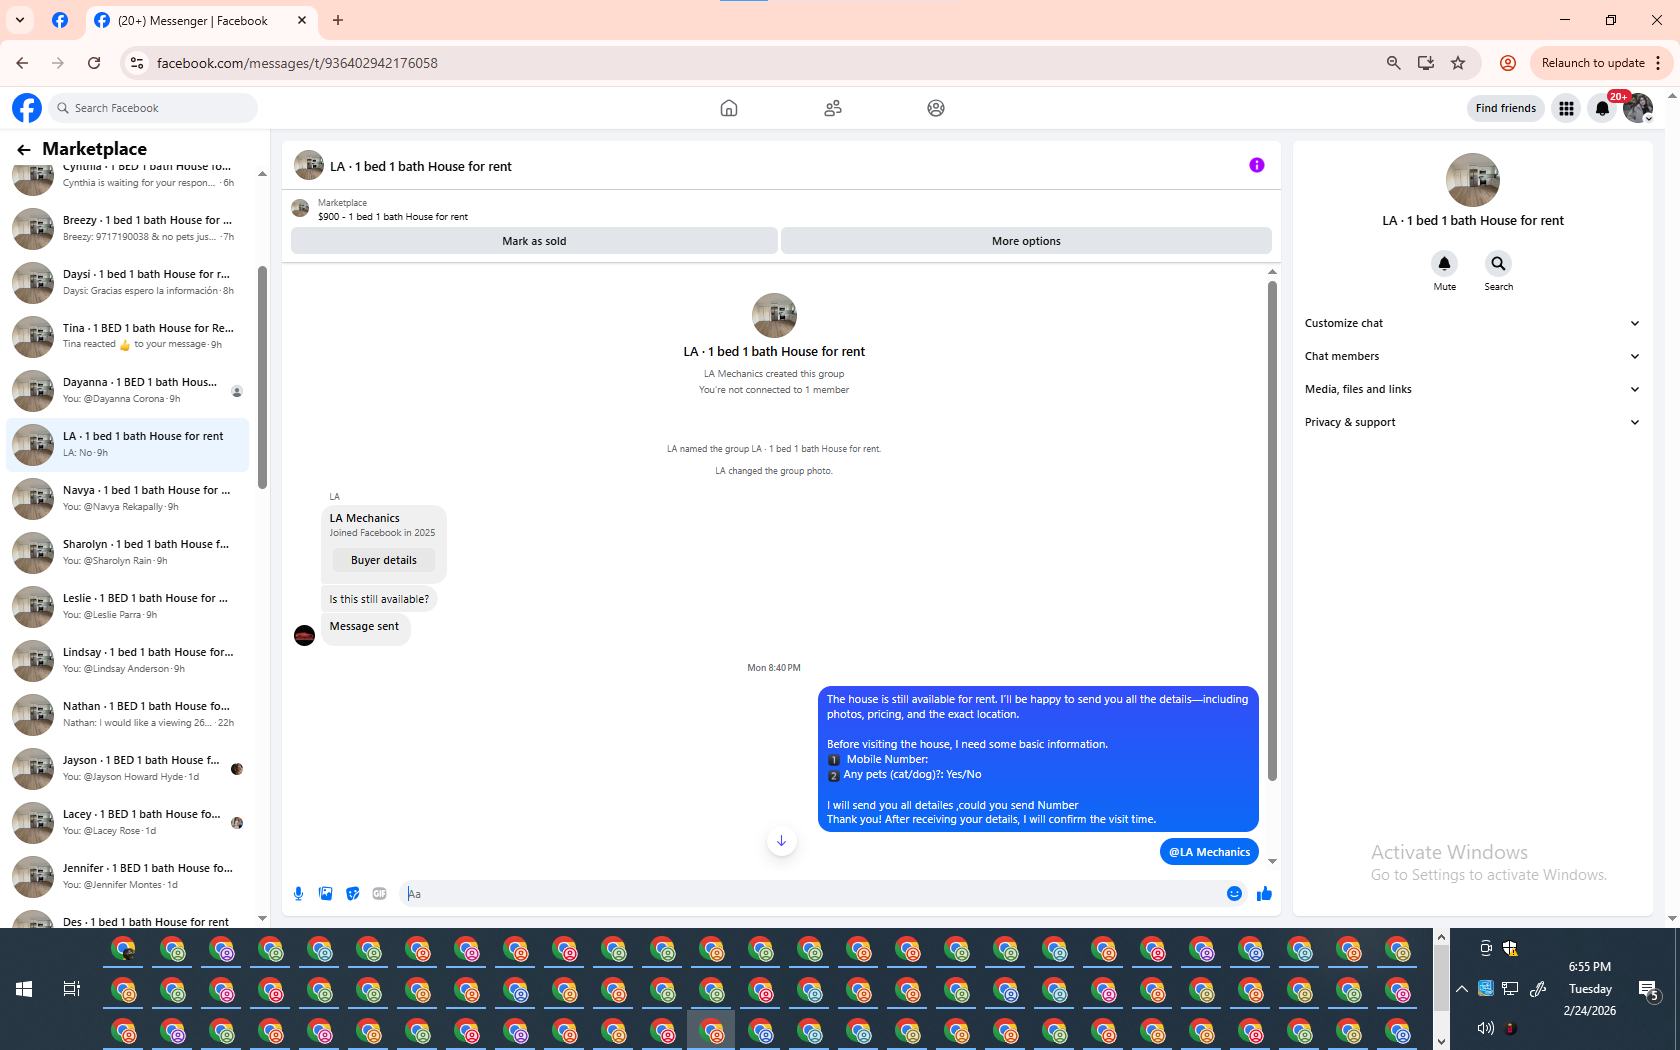The width and height of the screenshot is (1680, 1050).
Task: Open the Windows Start menu
Action: (x=24, y=989)
